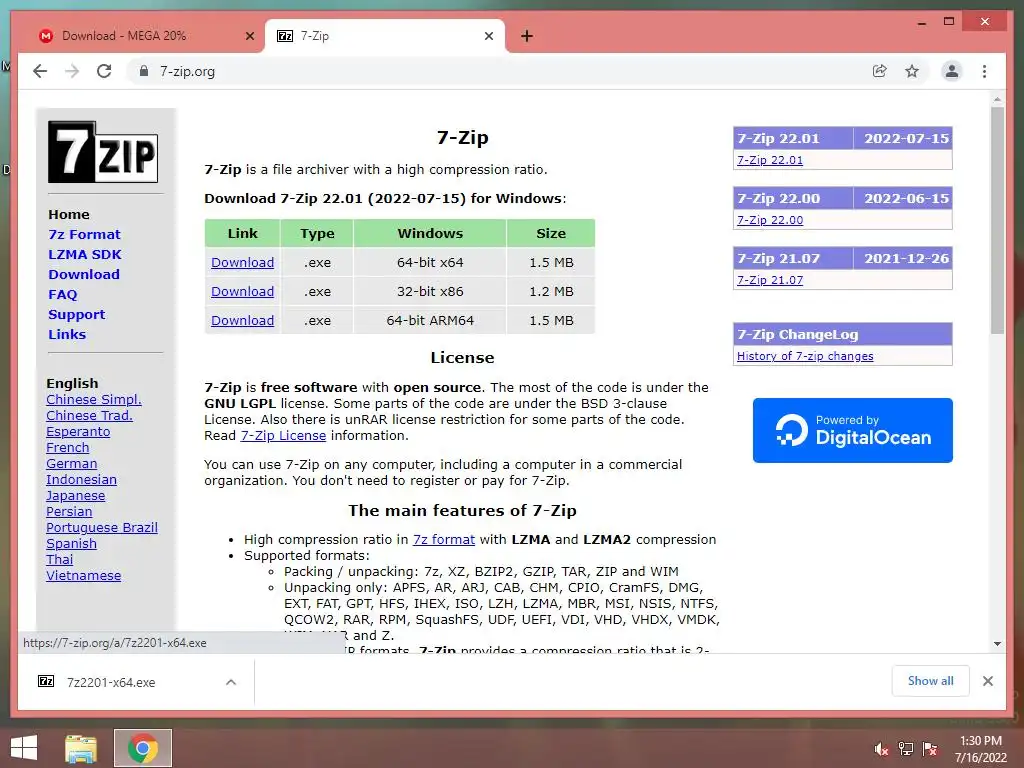Click the scrollbar down arrow

[x=997, y=644]
